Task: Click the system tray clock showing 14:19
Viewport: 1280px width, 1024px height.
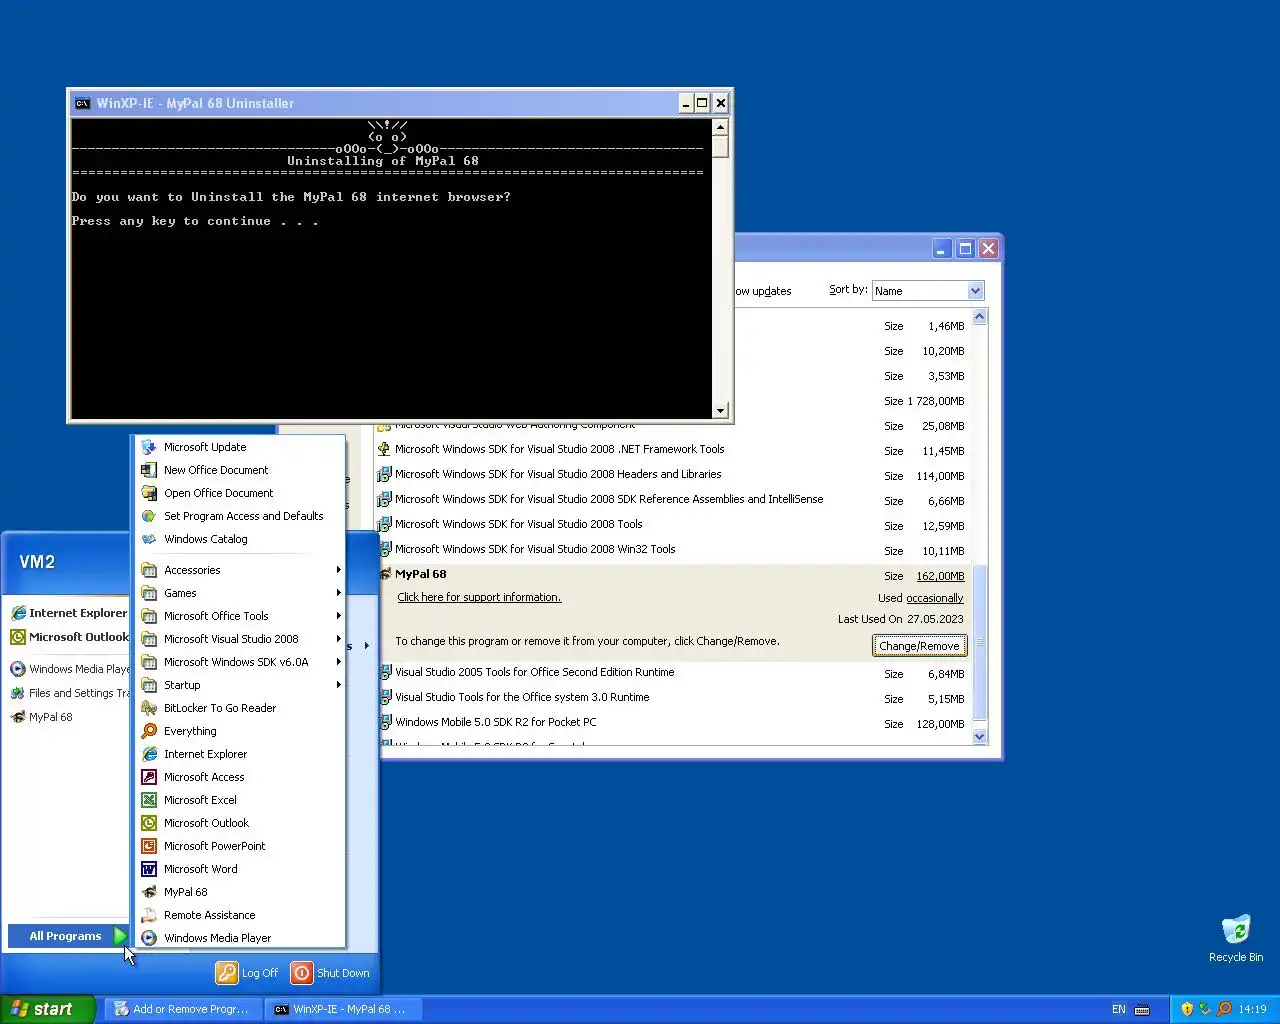Action: click(1252, 1009)
